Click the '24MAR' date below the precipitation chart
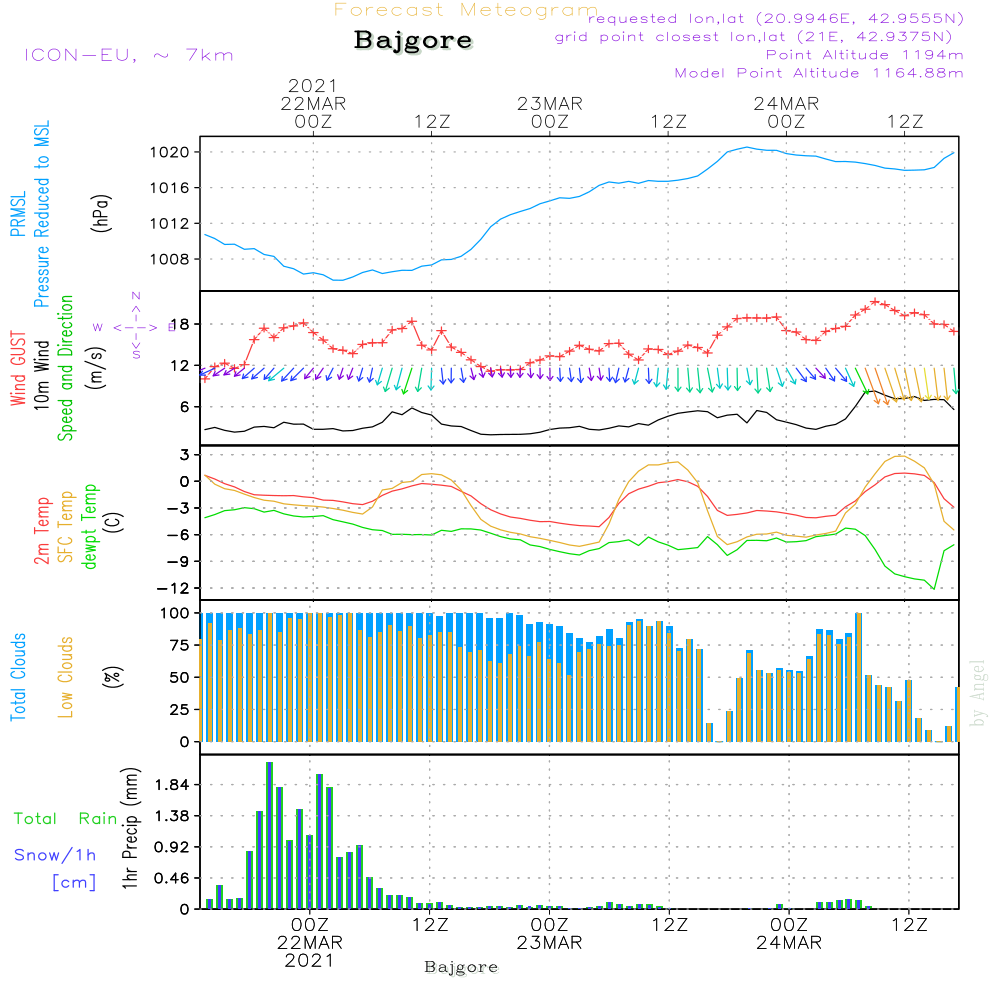Viewport: 1000px width, 1000px height. tap(789, 943)
